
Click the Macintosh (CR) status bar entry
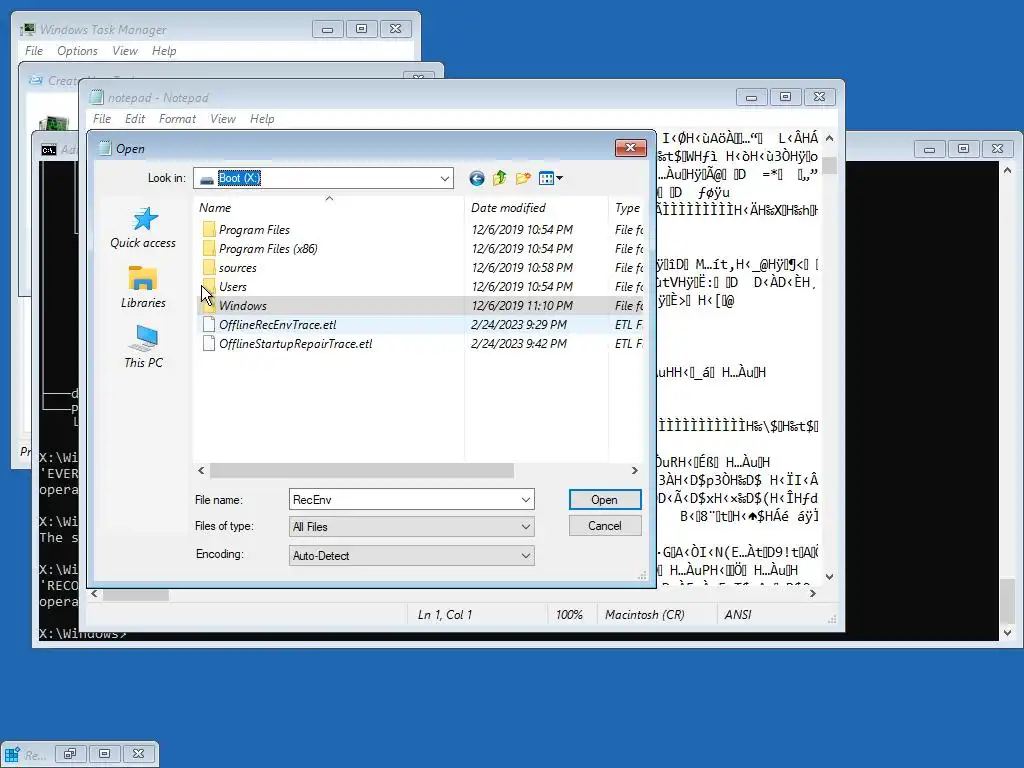pos(645,615)
